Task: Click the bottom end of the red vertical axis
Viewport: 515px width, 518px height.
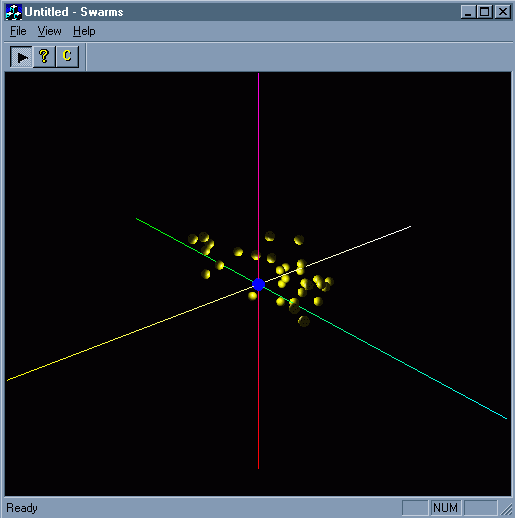Action: [258, 467]
